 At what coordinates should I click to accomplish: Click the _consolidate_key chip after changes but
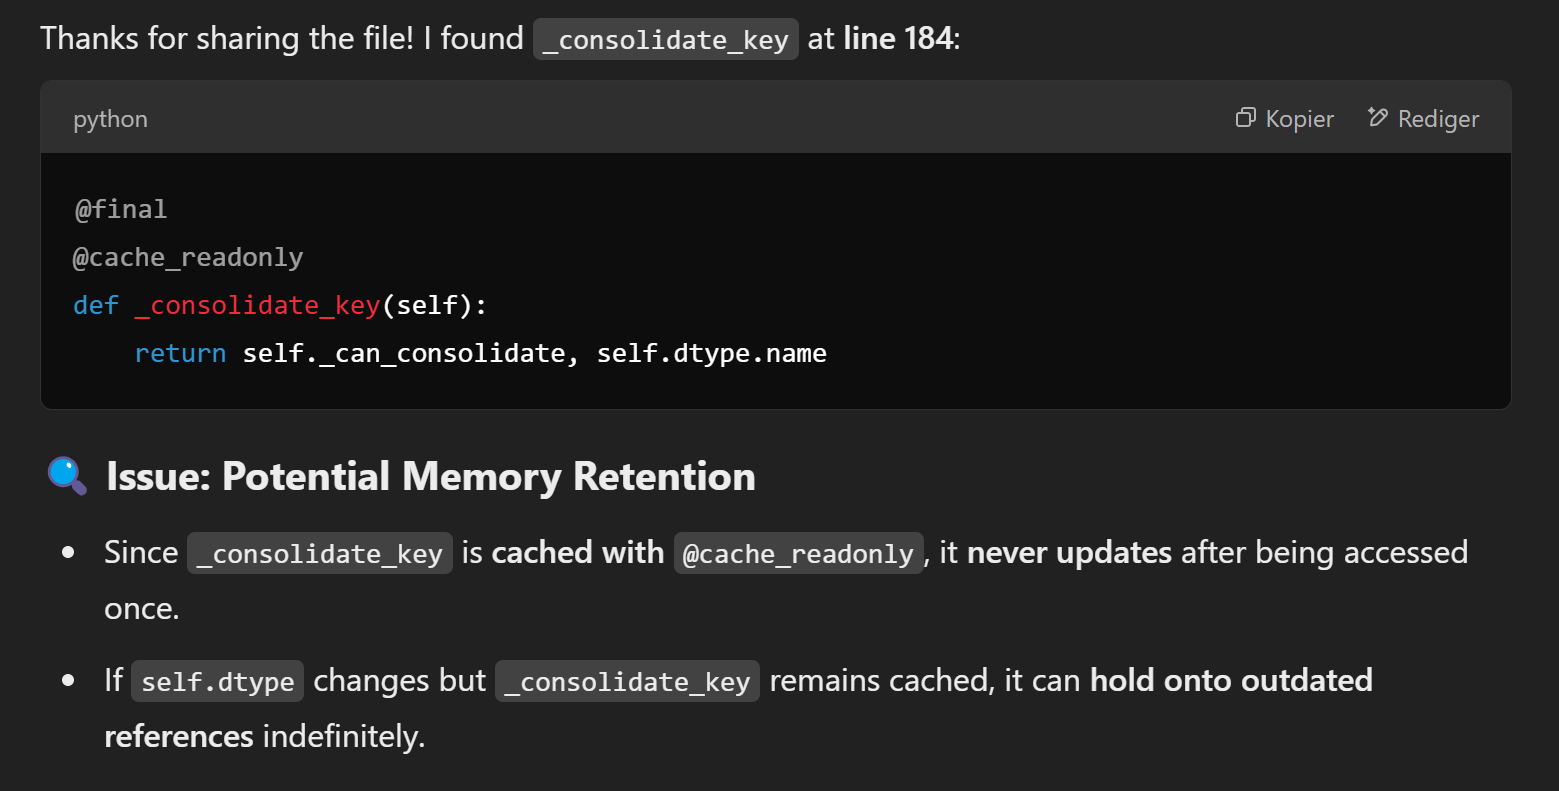point(627,681)
